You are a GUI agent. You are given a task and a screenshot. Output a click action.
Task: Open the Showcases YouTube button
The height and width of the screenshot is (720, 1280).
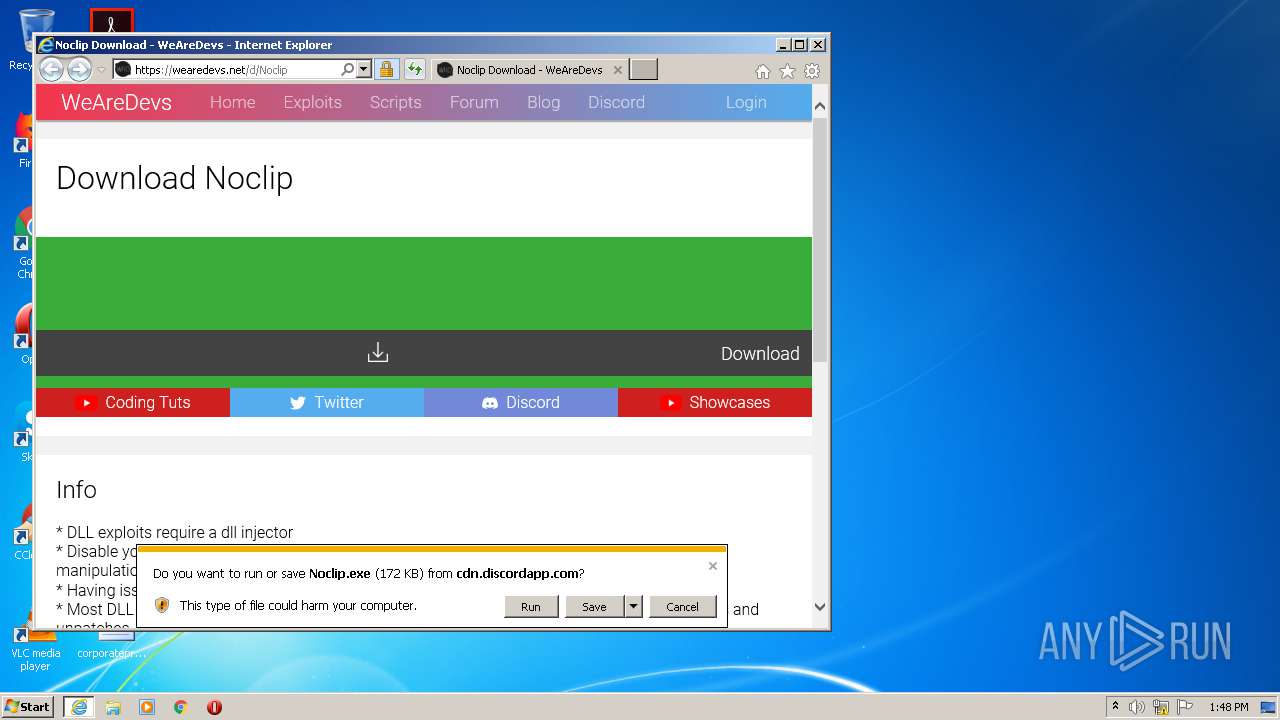click(x=715, y=402)
